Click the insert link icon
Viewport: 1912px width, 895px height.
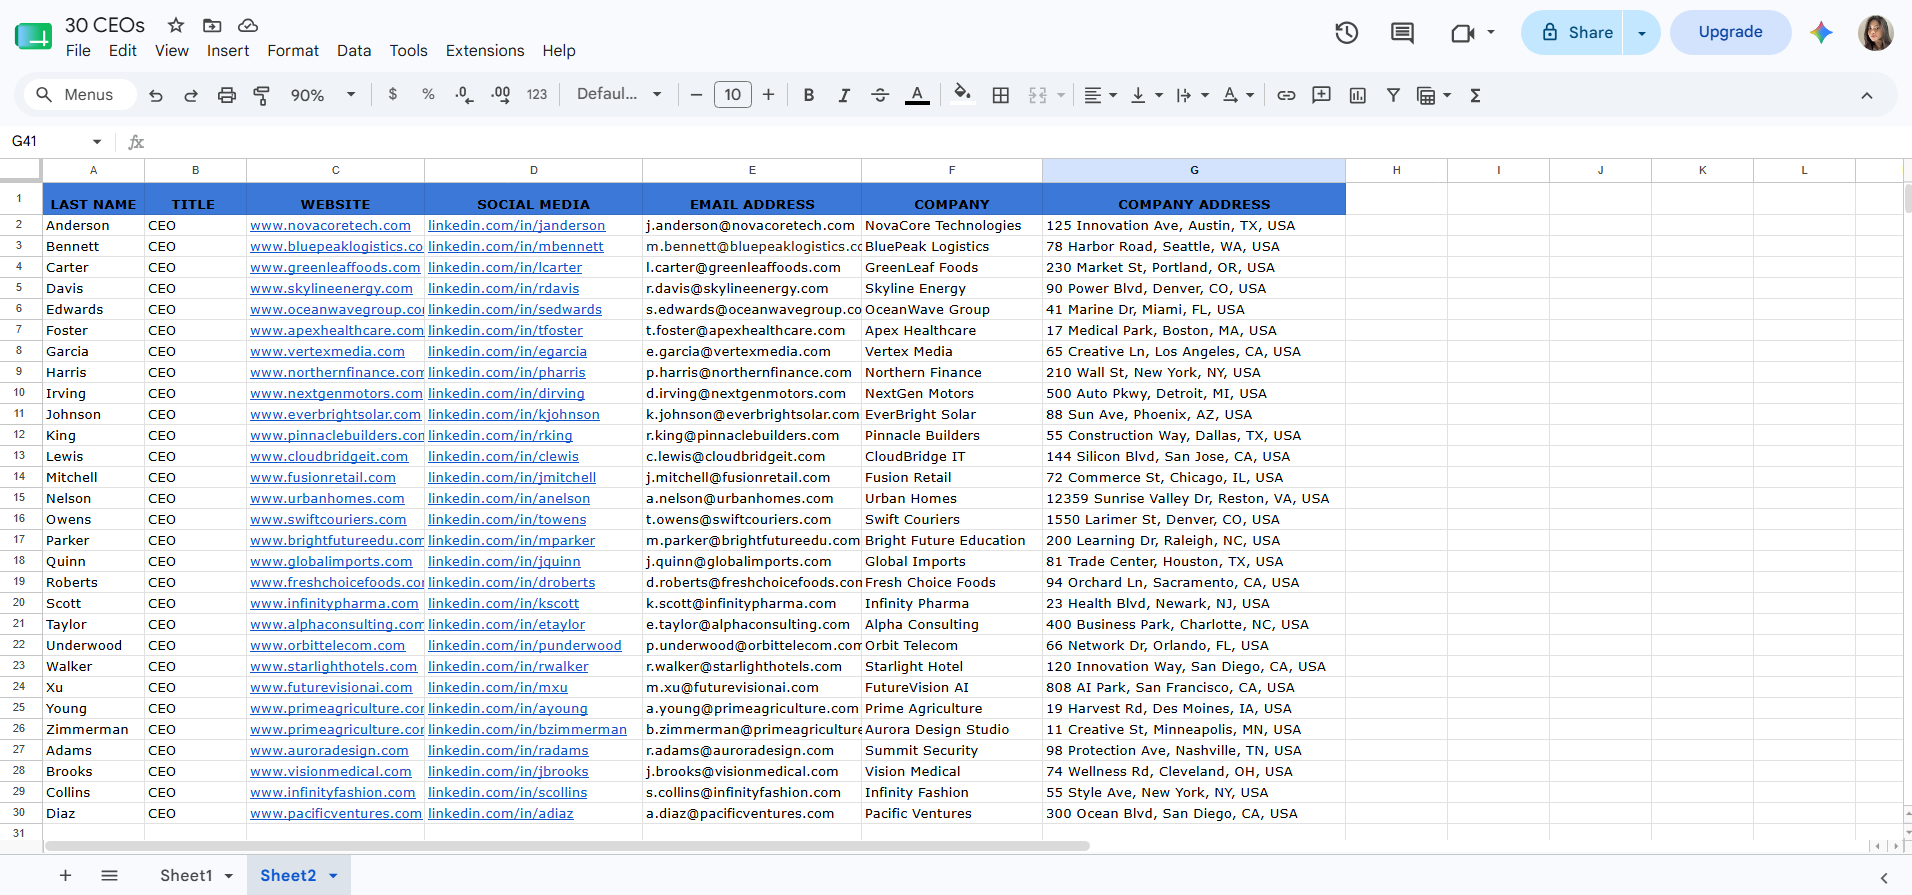(x=1286, y=95)
